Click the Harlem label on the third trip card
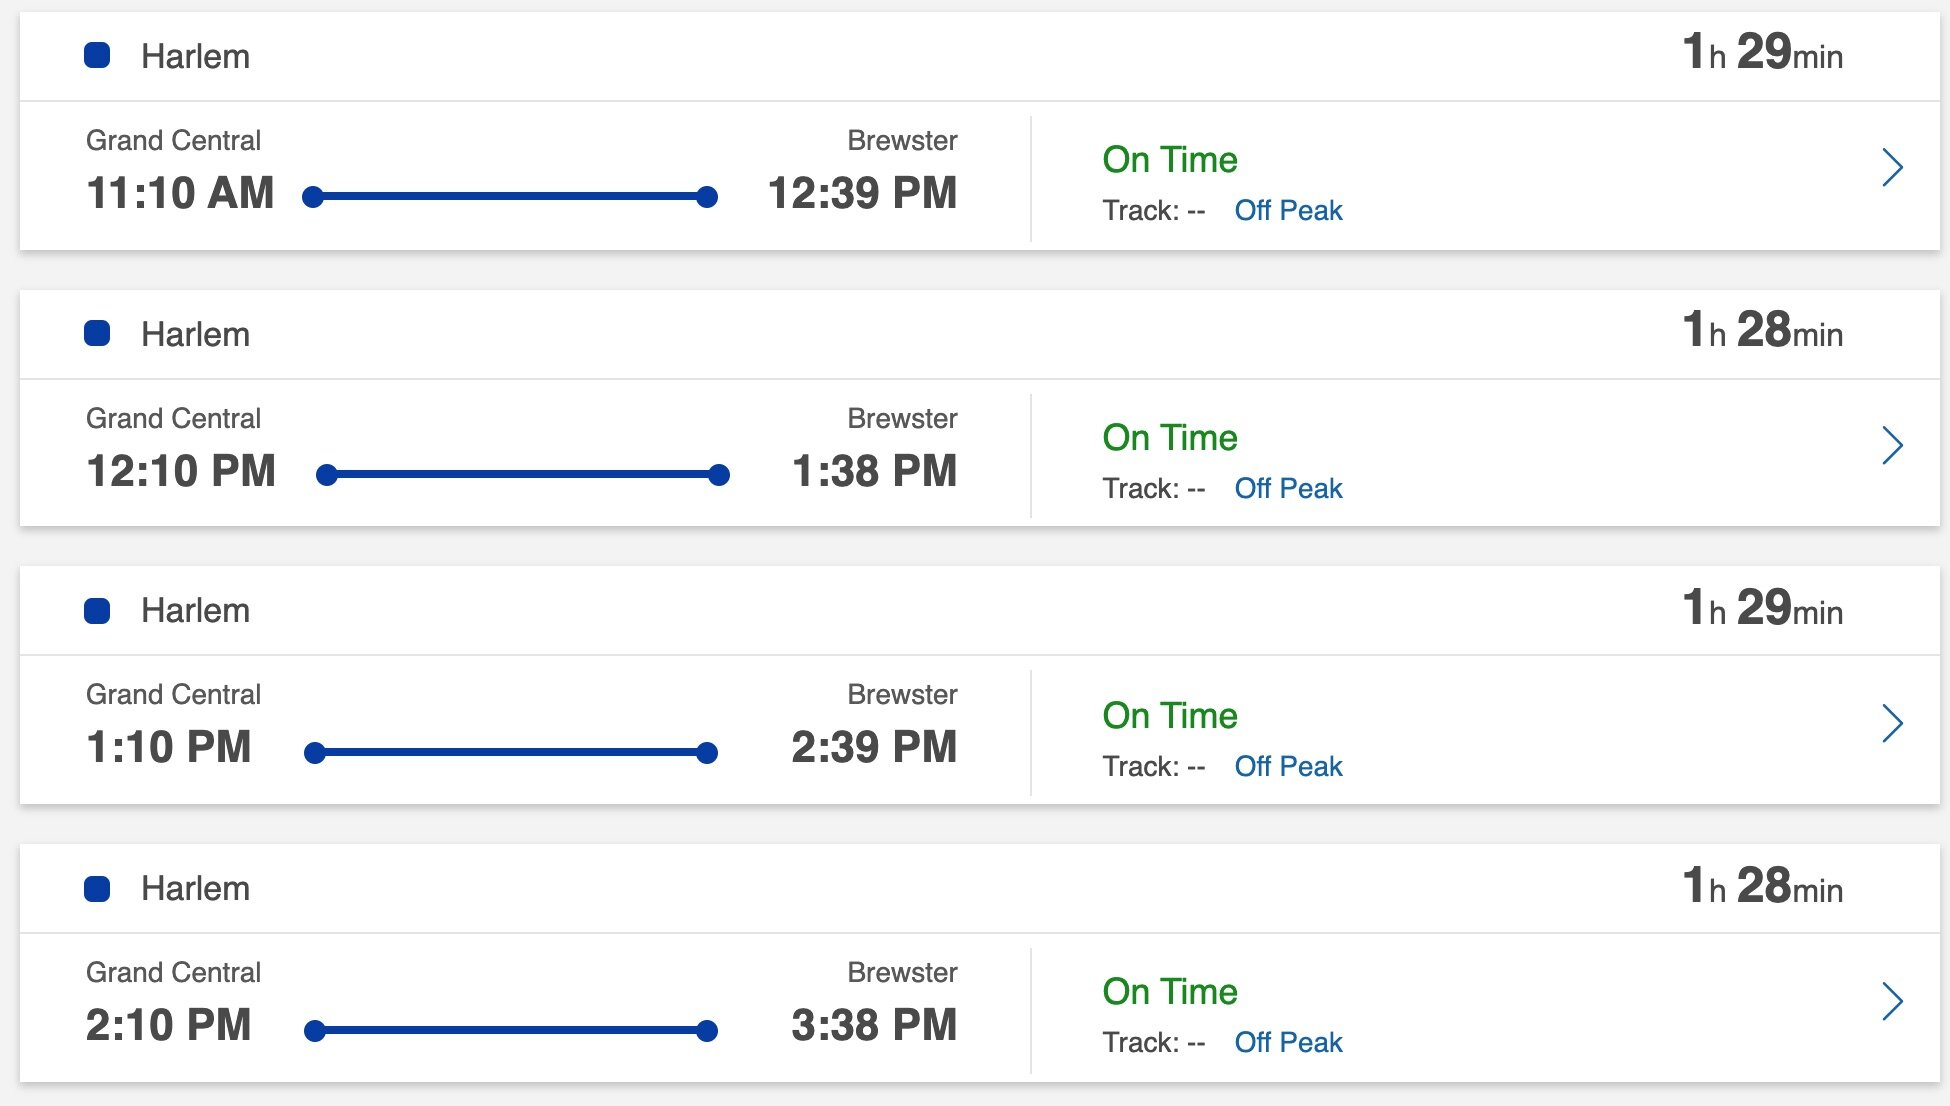This screenshot has height=1106, width=1950. tap(195, 610)
